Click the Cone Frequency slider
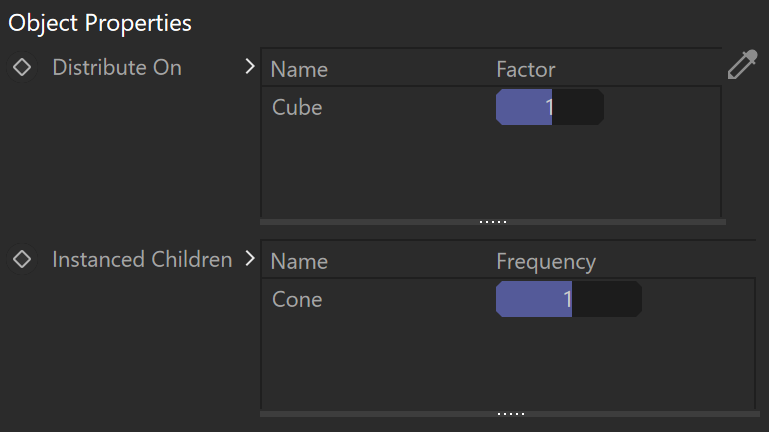Viewport: 769px width, 432px height. [569, 299]
